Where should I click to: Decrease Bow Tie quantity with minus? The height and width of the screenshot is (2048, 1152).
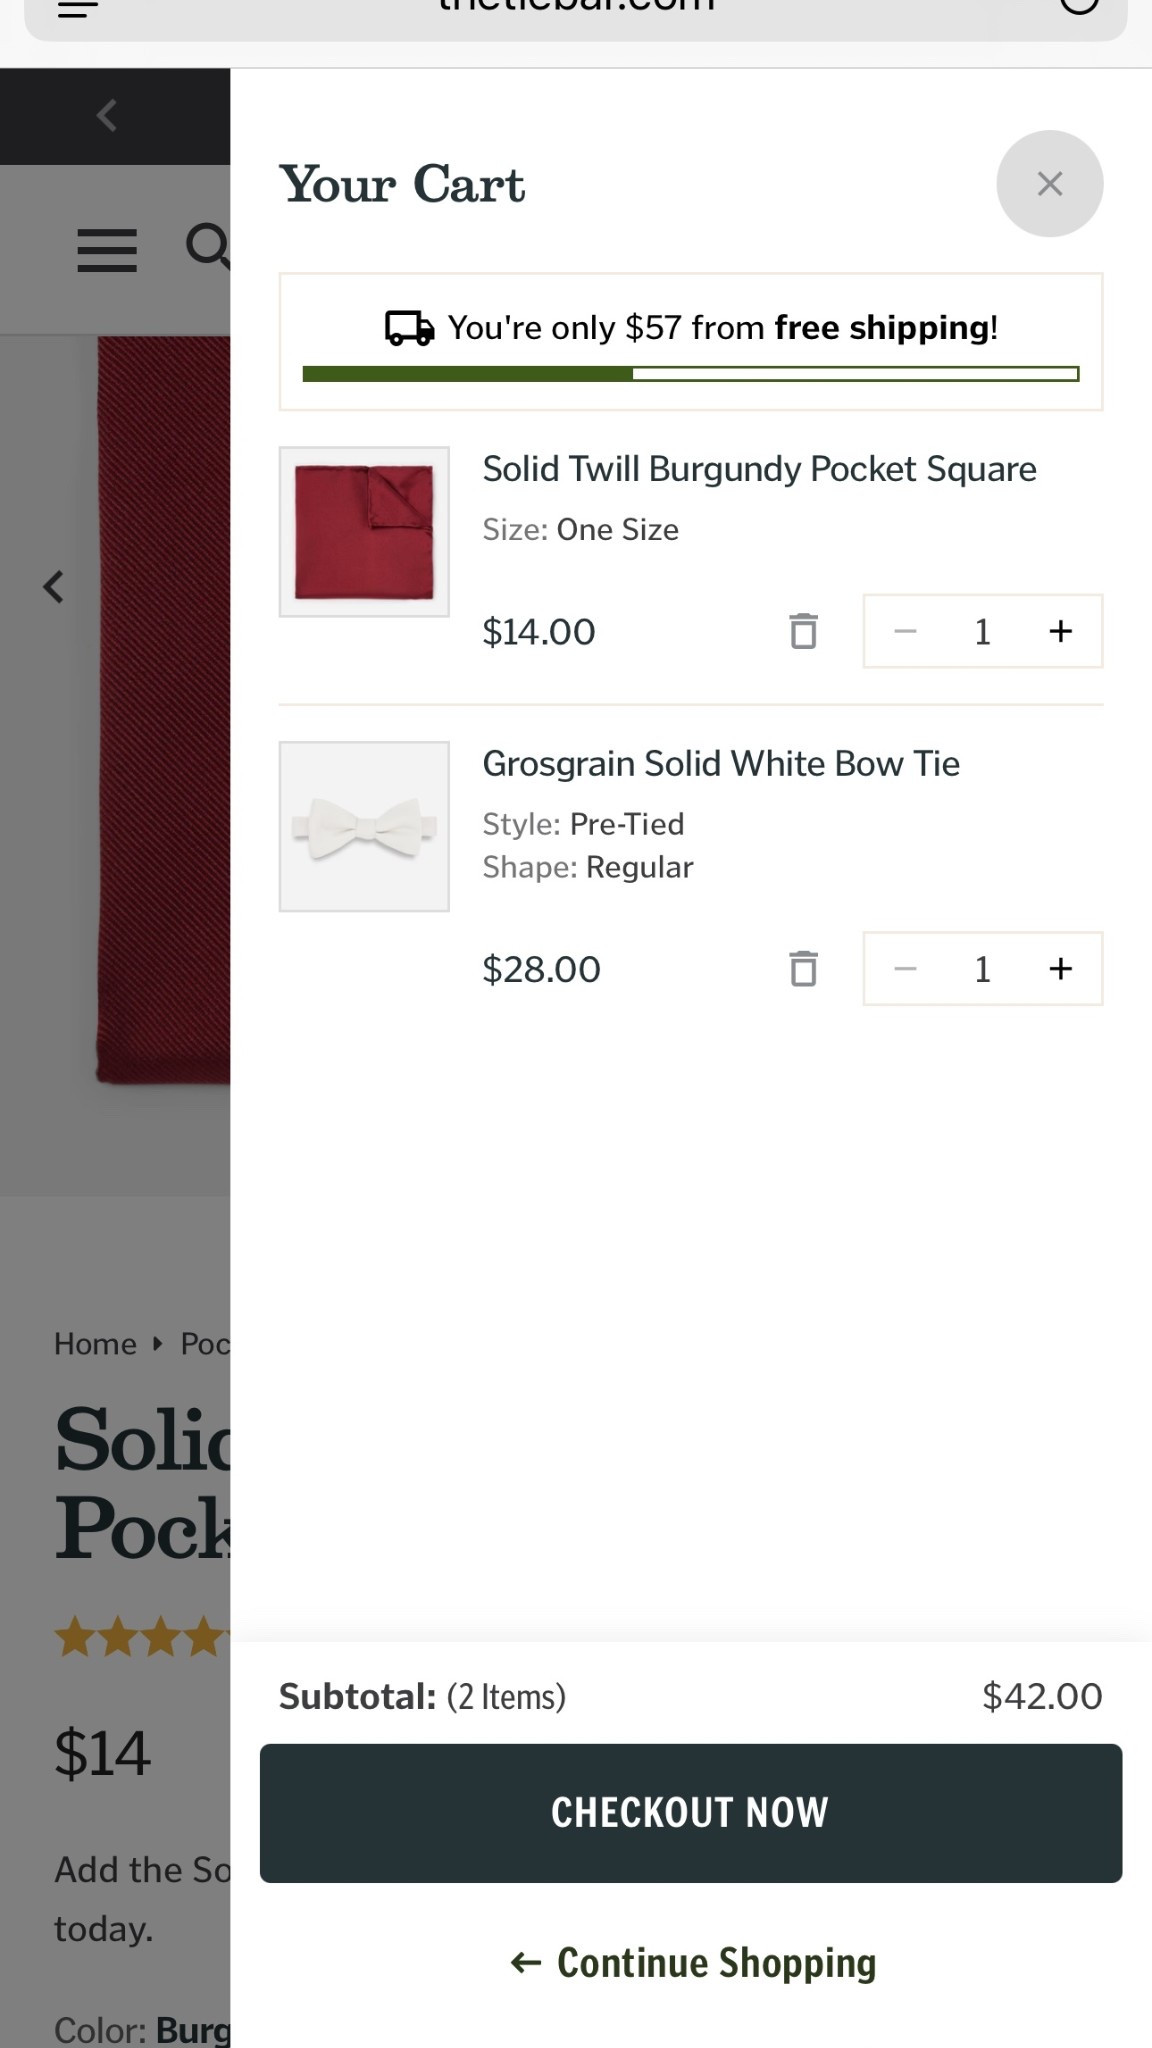click(905, 968)
